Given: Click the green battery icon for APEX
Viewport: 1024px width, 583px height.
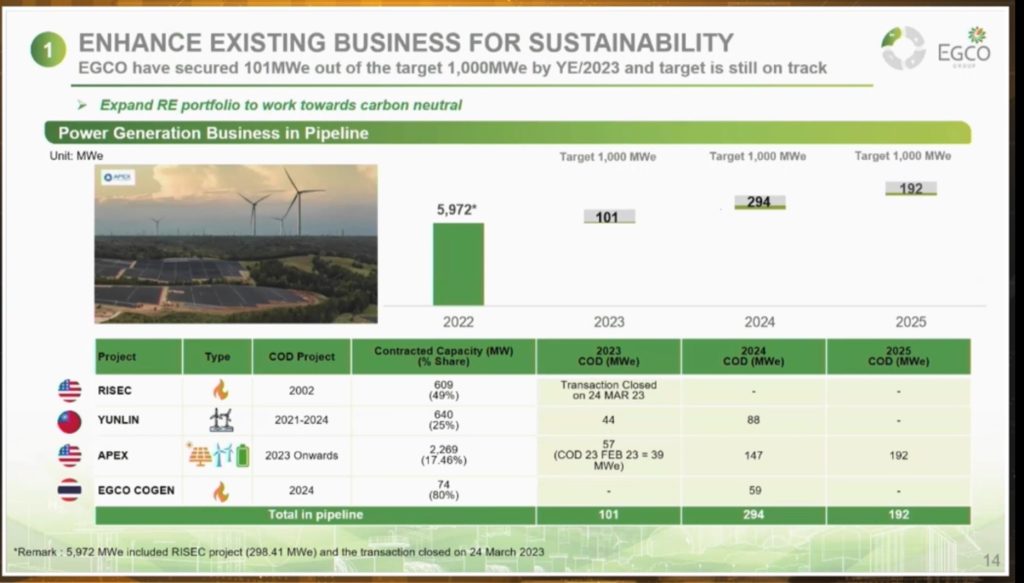Looking at the screenshot, I should (242, 455).
